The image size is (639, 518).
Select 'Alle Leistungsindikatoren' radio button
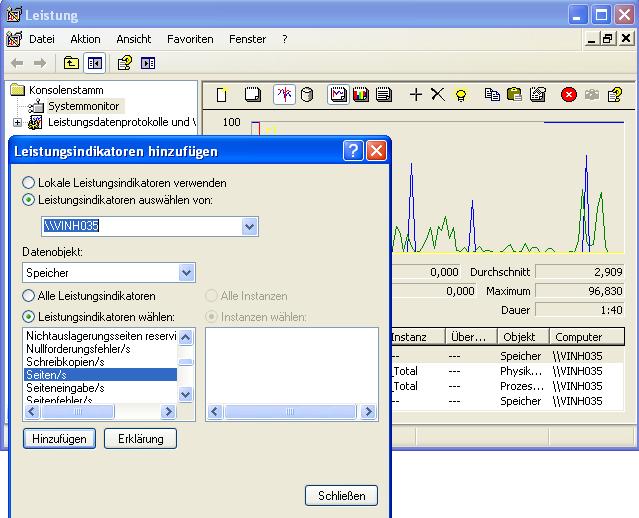pos(29,296)
